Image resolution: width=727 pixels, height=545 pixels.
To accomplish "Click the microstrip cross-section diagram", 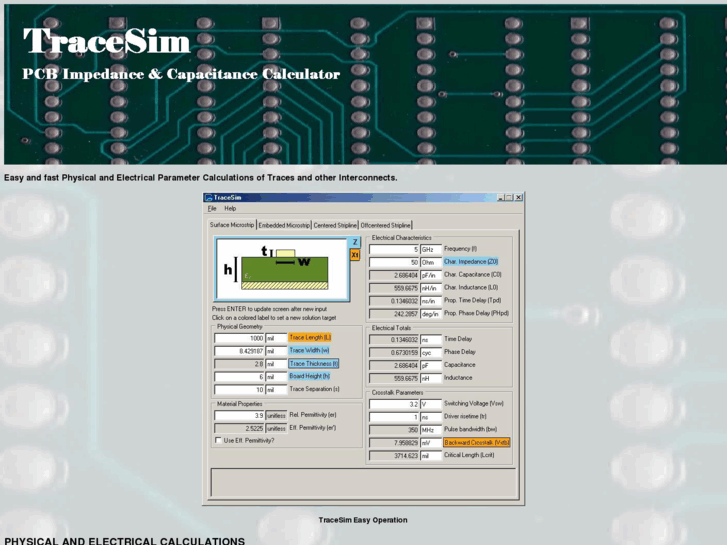I will pyautogui.click(x=282, y=269).
